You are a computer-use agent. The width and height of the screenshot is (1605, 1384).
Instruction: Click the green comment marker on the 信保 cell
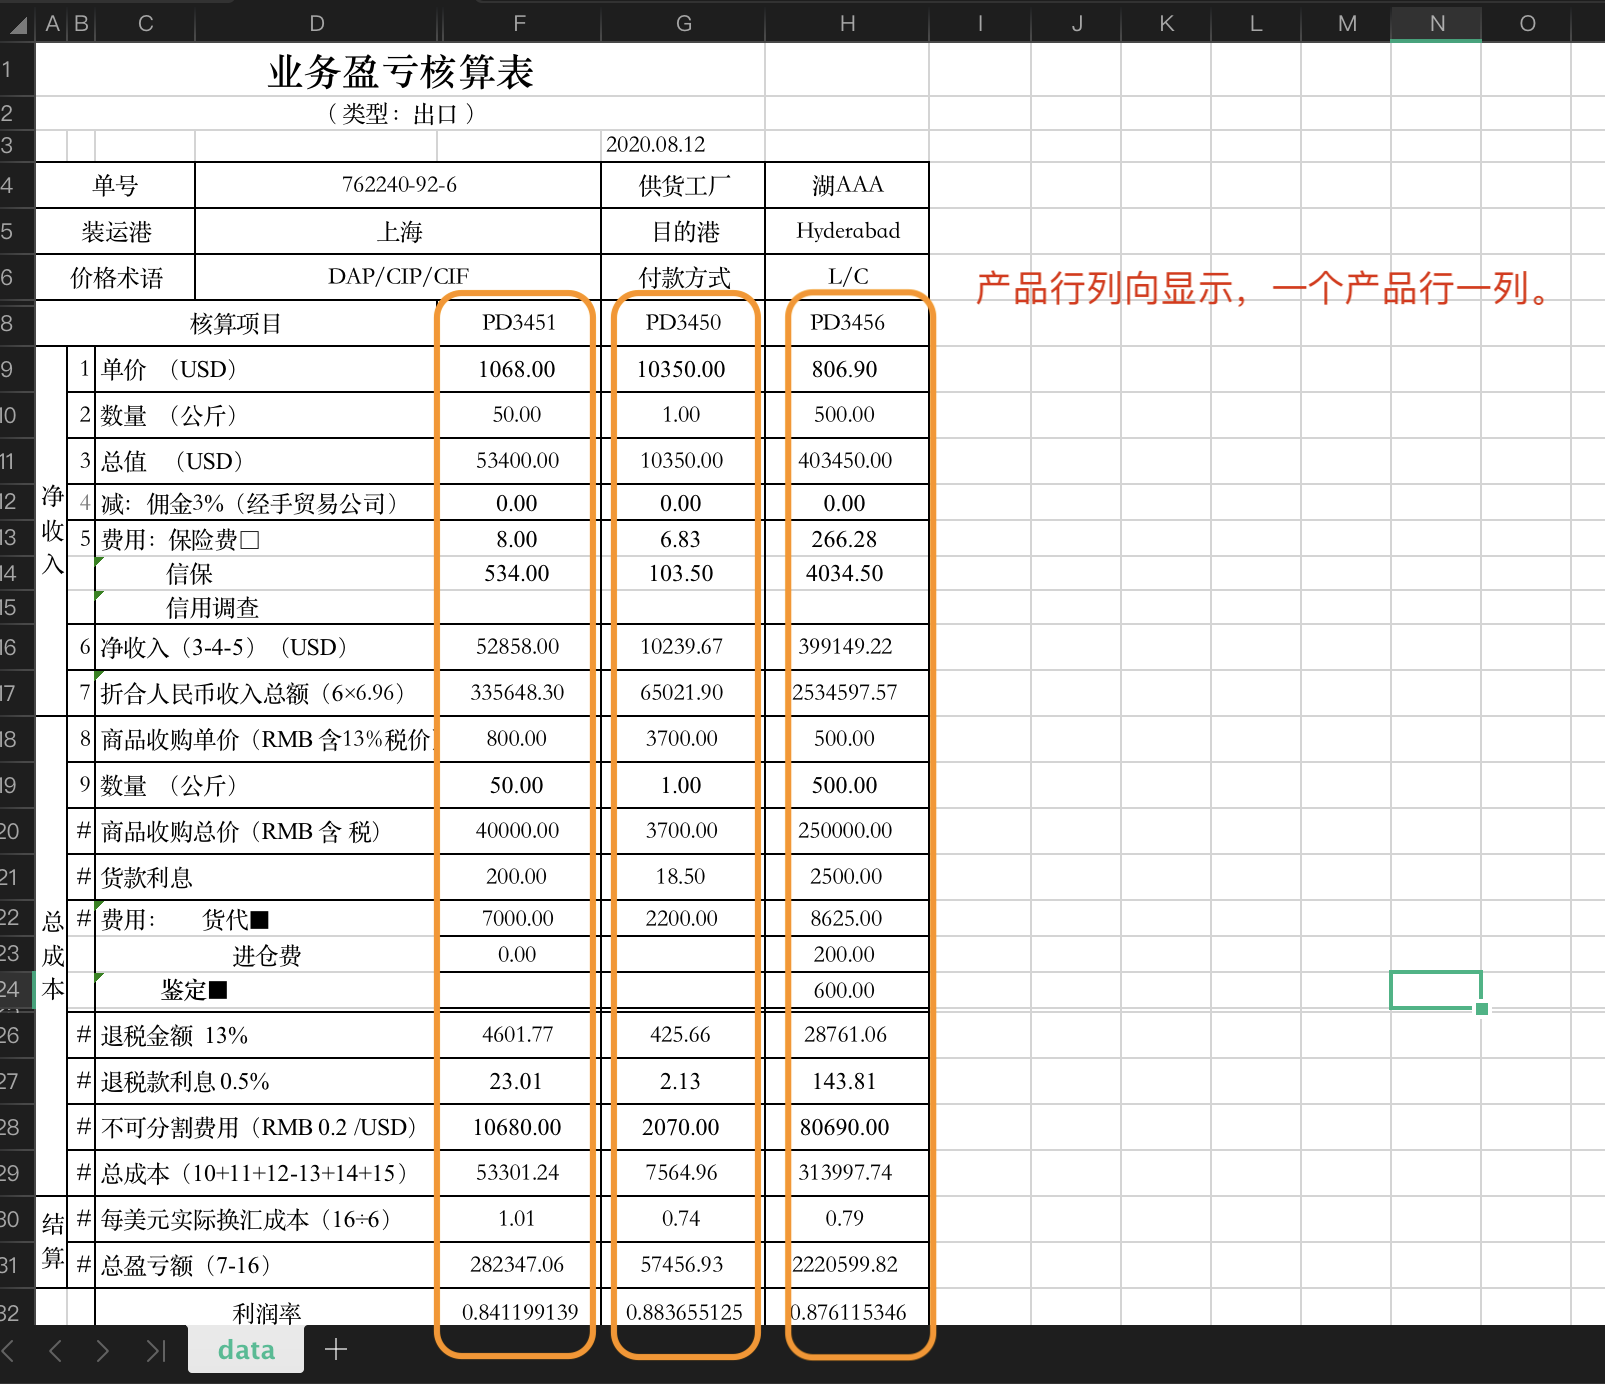[99, 561]
